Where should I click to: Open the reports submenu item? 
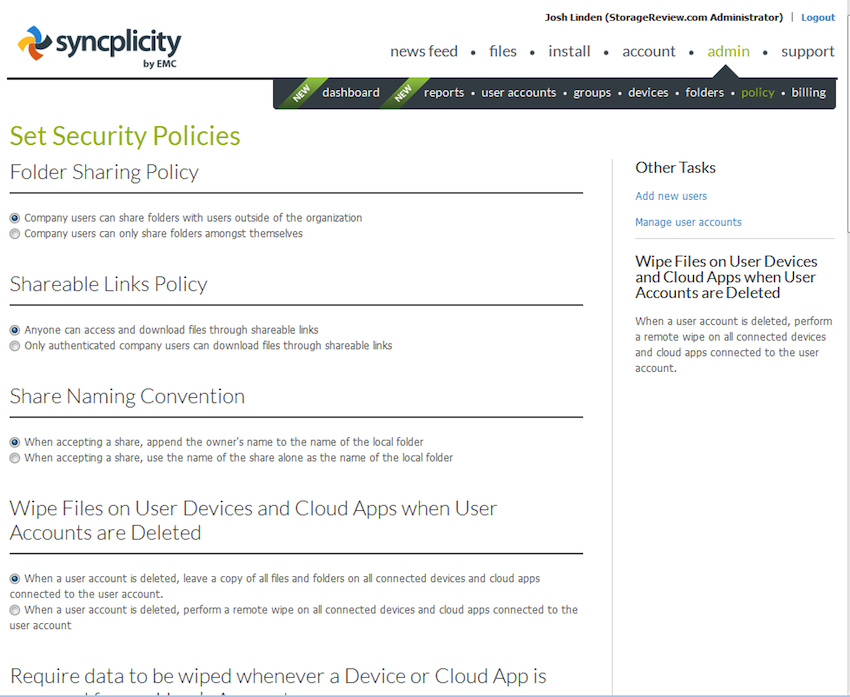tap(443, 93)
